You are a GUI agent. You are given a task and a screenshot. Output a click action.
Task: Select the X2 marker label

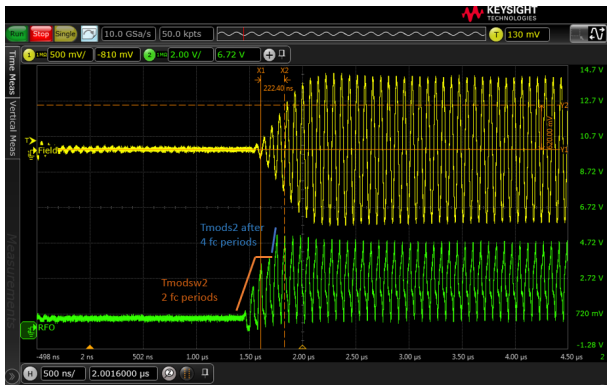(285, 71)
